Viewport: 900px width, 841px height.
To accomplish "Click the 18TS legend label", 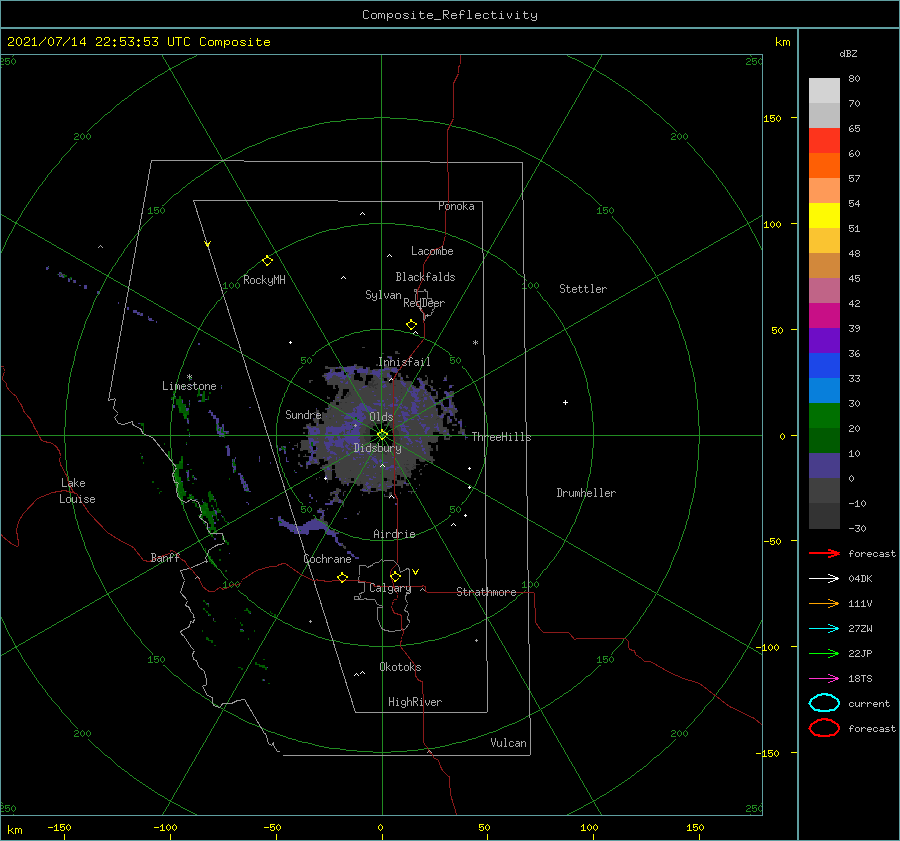I will [860, 678].
